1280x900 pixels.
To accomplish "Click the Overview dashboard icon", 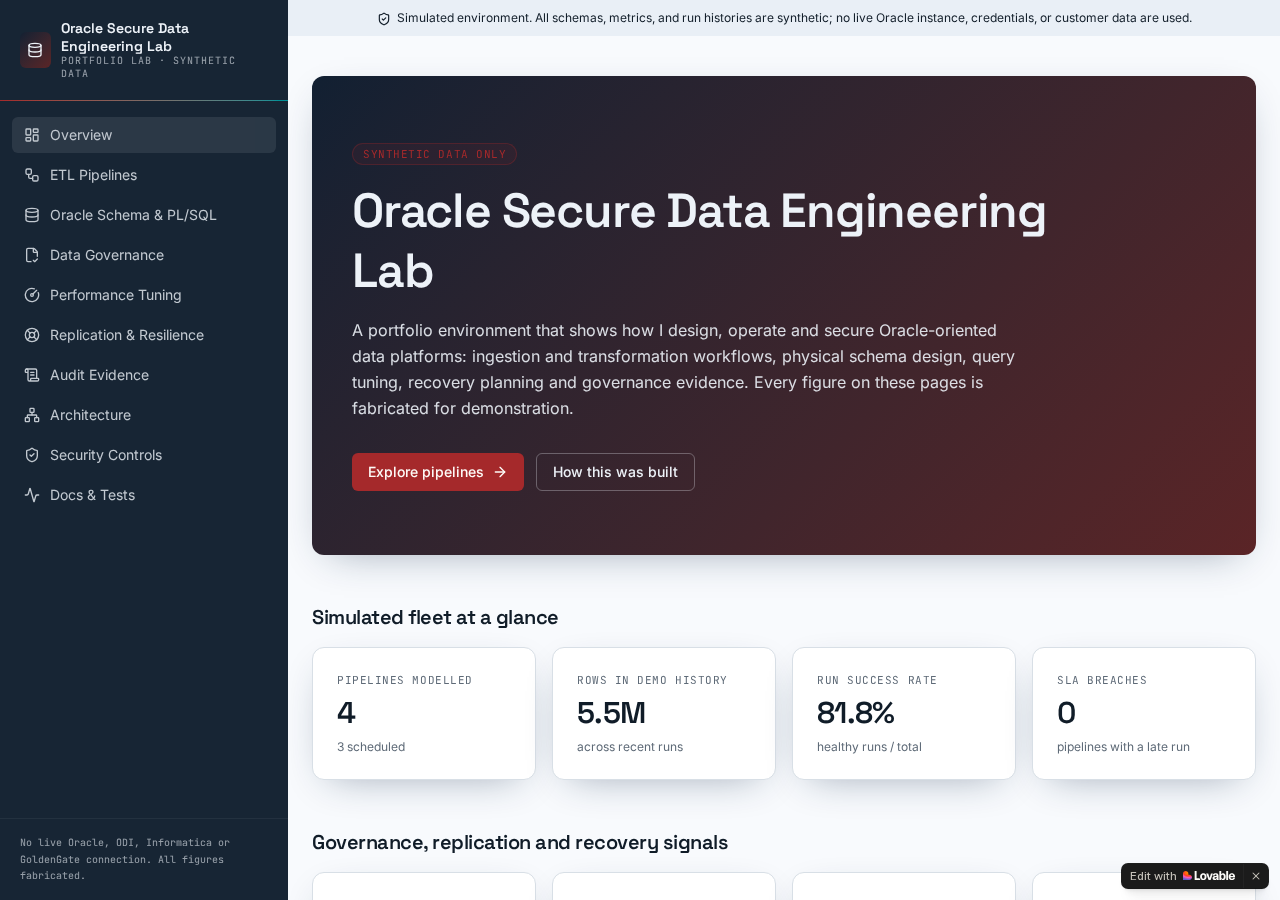I will [x=32, y=135].
